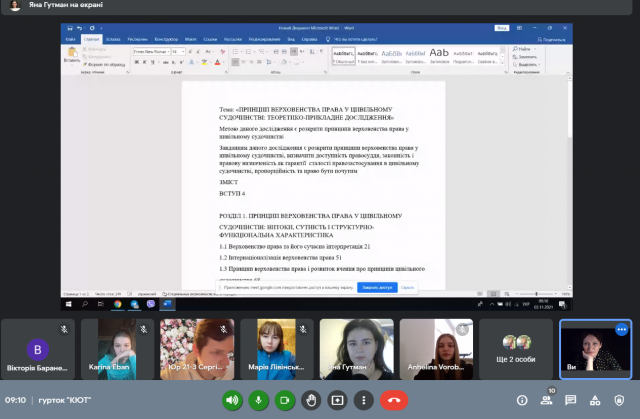The width and height of the screenshot is (640, 419).
Task: Open the meeting details info icon
Action: pos(521,400)
